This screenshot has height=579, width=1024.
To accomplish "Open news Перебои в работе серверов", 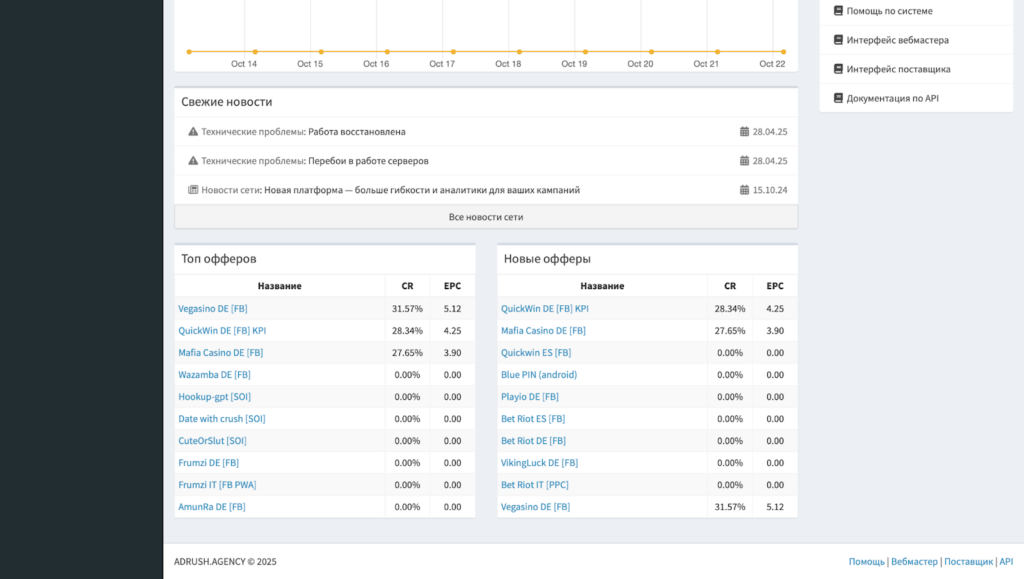I will (368, 161).
